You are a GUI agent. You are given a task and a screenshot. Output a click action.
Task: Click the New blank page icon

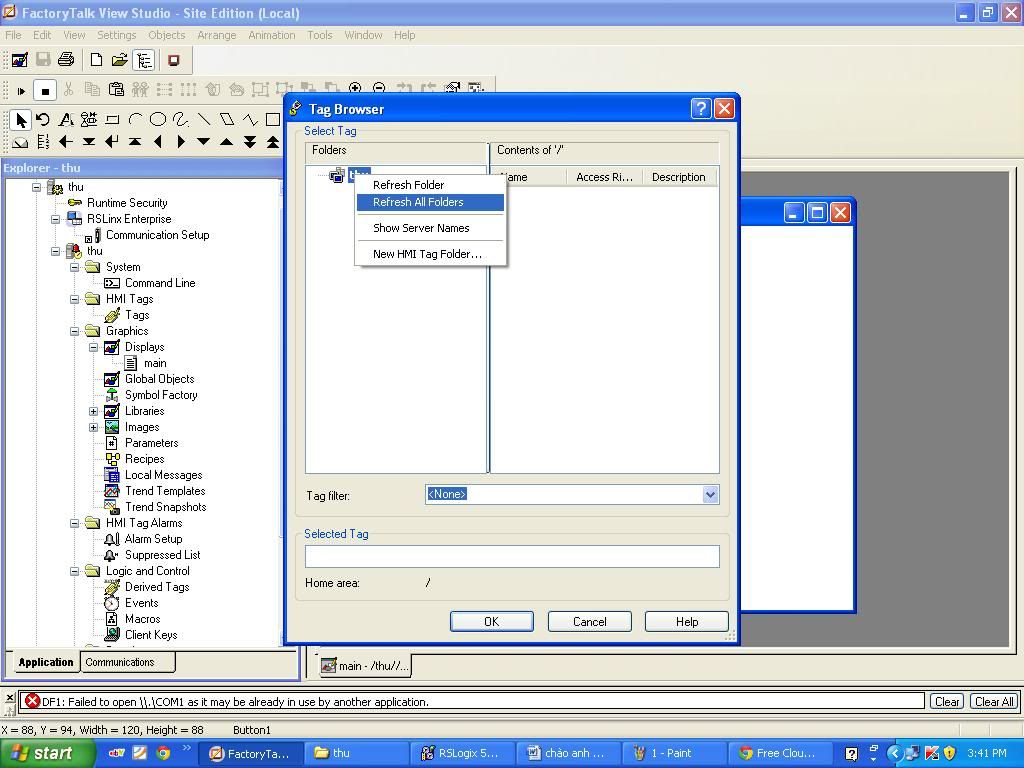(96, 60)
